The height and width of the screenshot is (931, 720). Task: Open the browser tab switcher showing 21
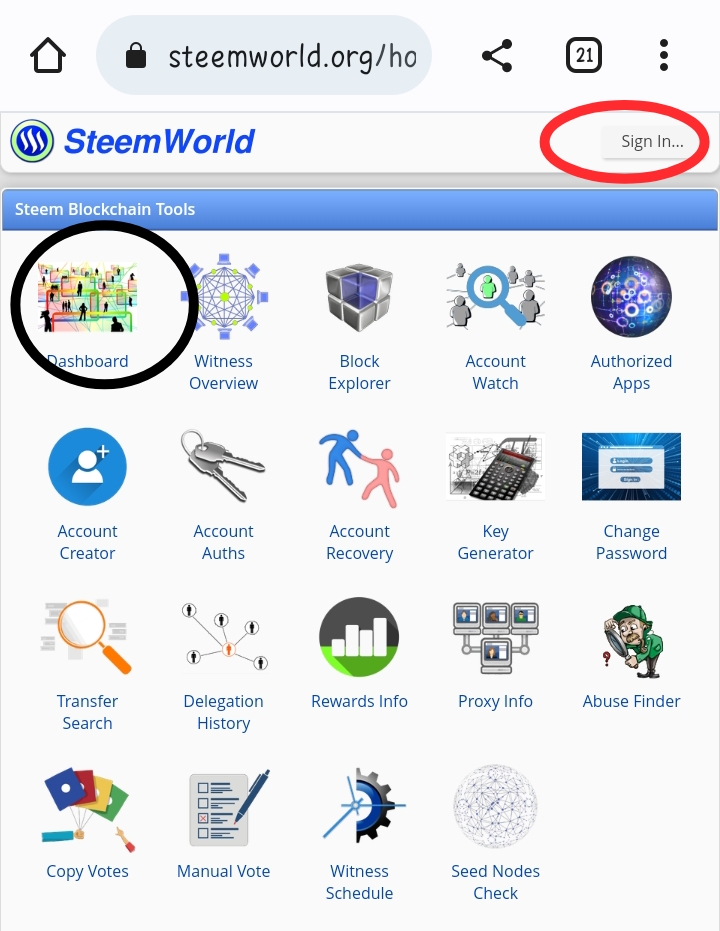(x=584, y=55)
